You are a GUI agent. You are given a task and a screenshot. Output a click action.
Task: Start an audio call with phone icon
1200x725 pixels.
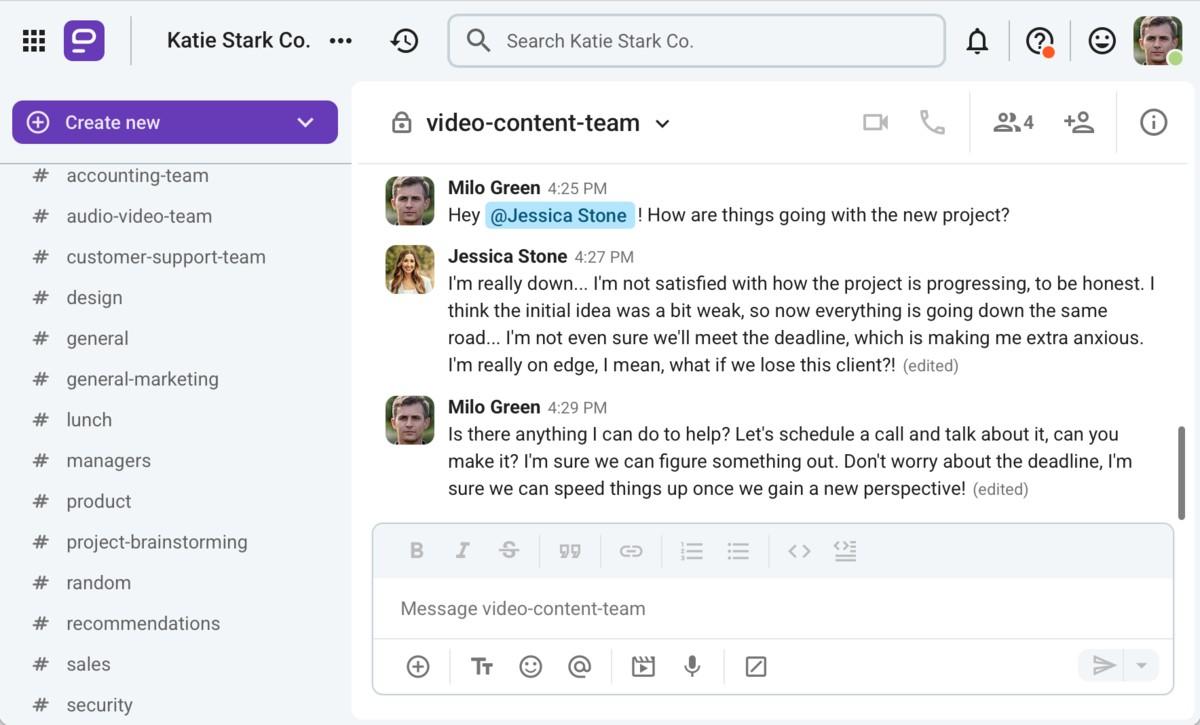(x=932, y=123)
